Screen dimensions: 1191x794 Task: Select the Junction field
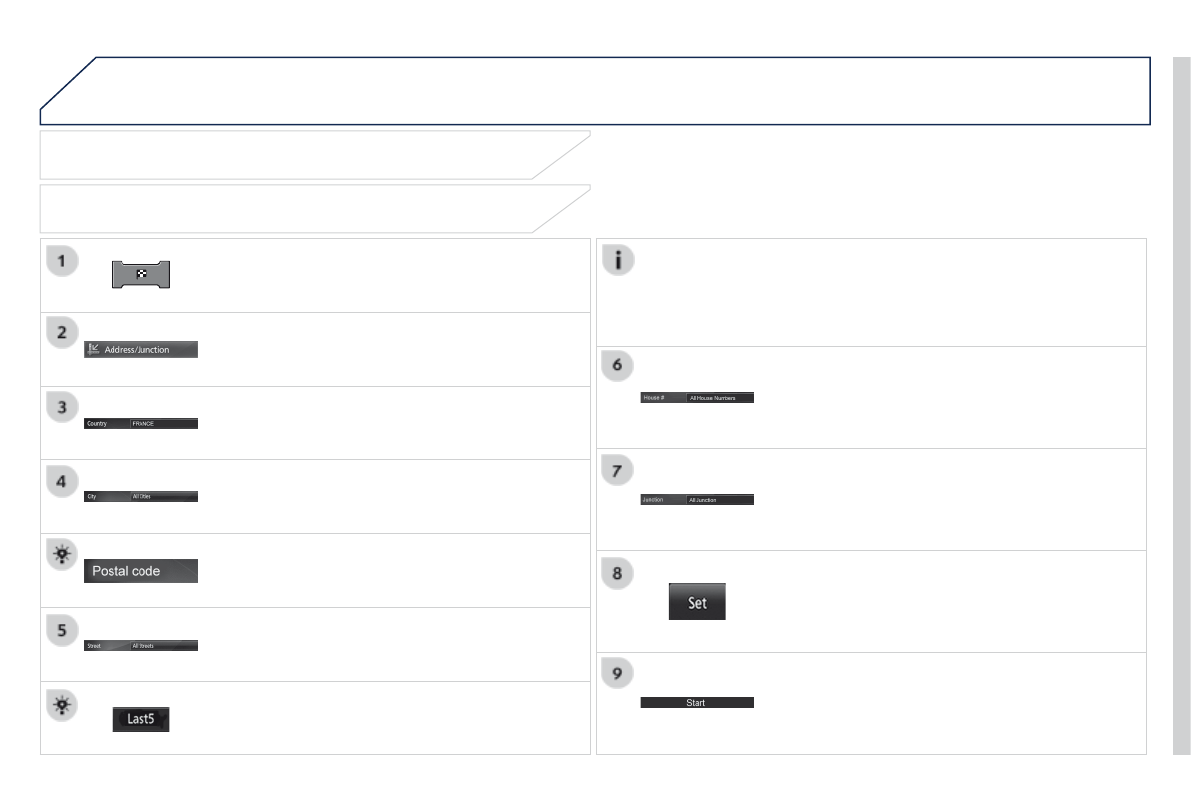pyautogui.click(x=697, y=499)
